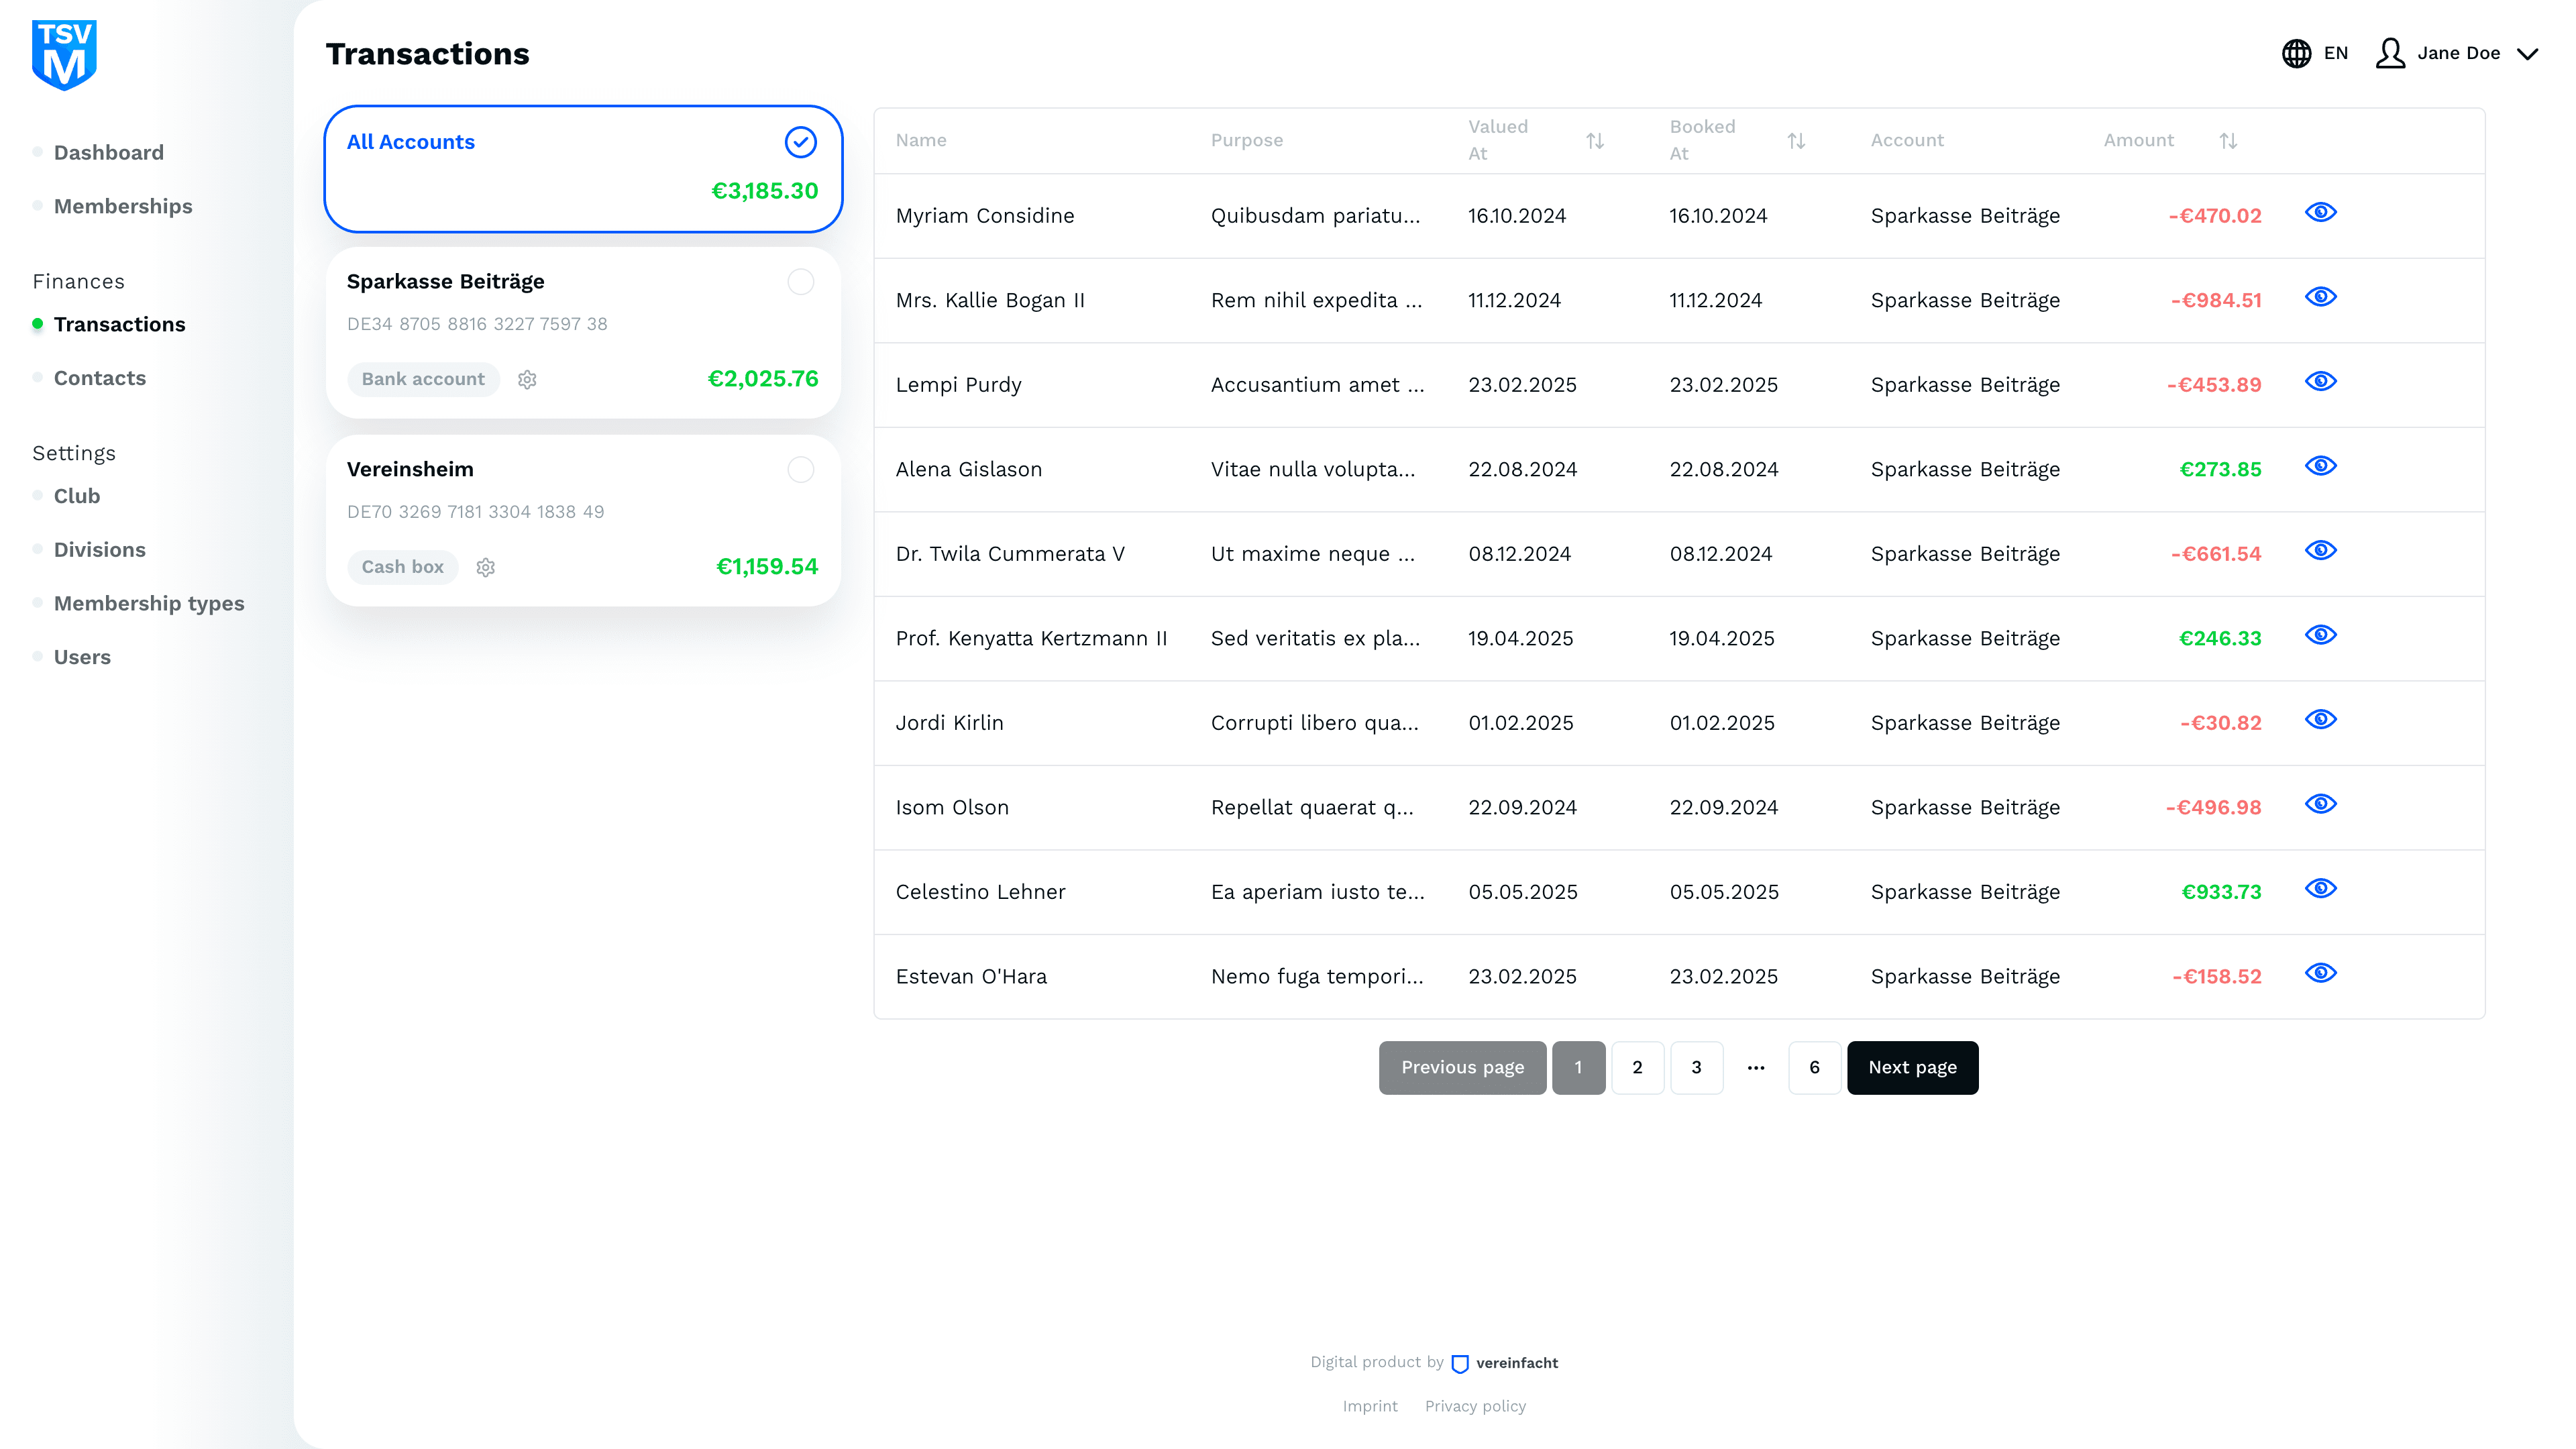The width and height of the screenshot is (2576, 1449).
Task: Click the TSV M club logo
Action: 64,55
